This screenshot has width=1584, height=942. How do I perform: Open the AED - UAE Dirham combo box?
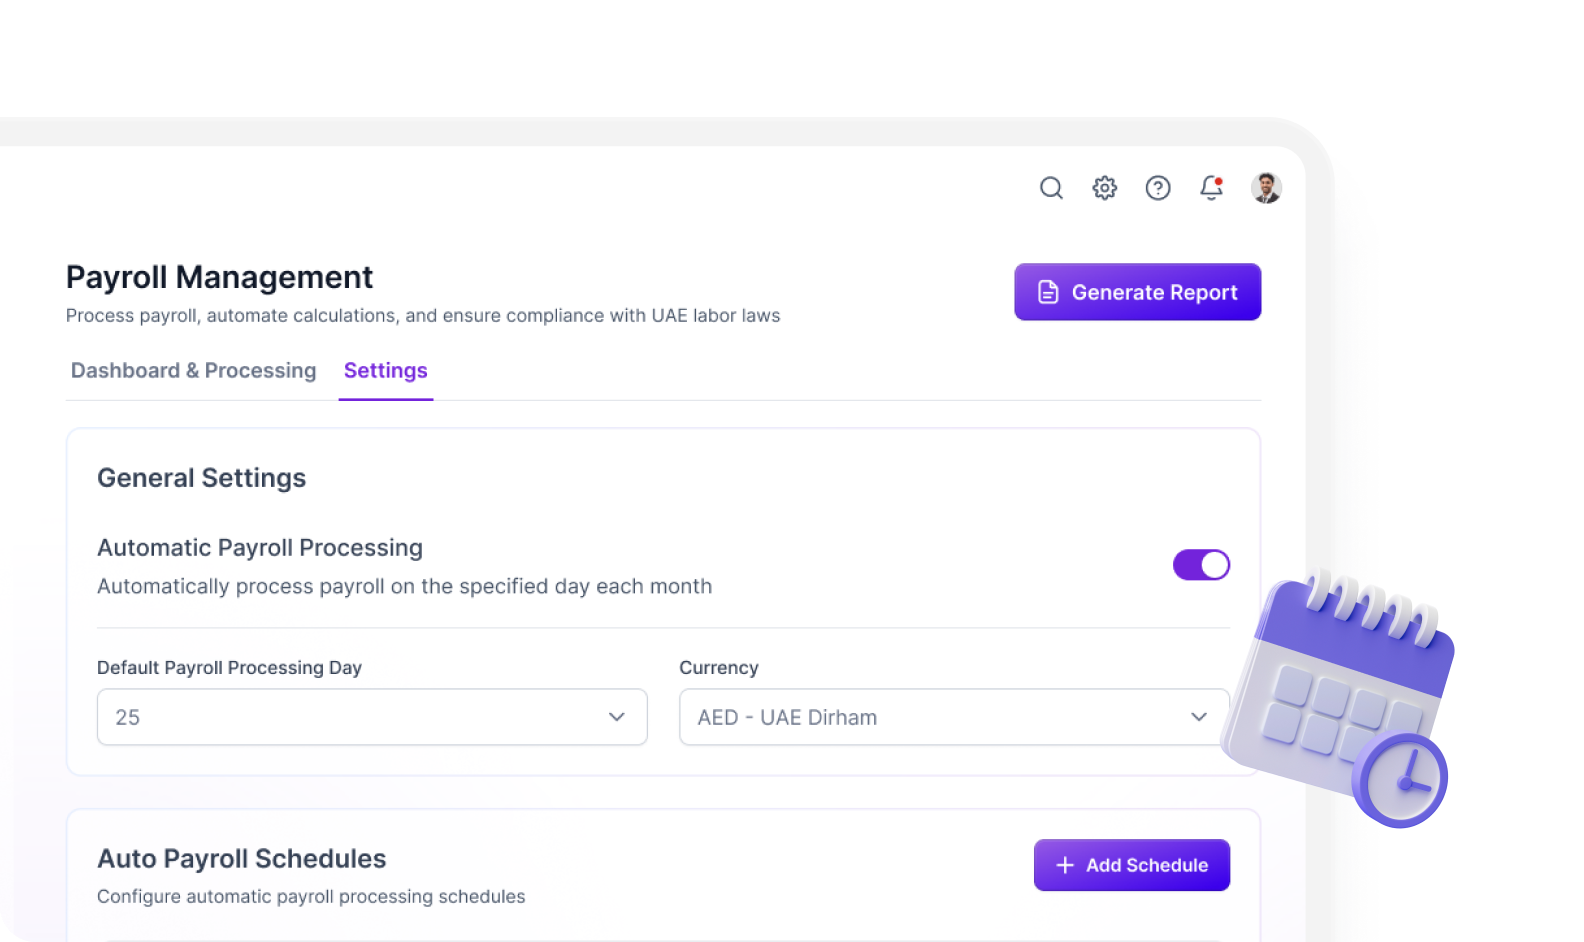pos(954,717)
